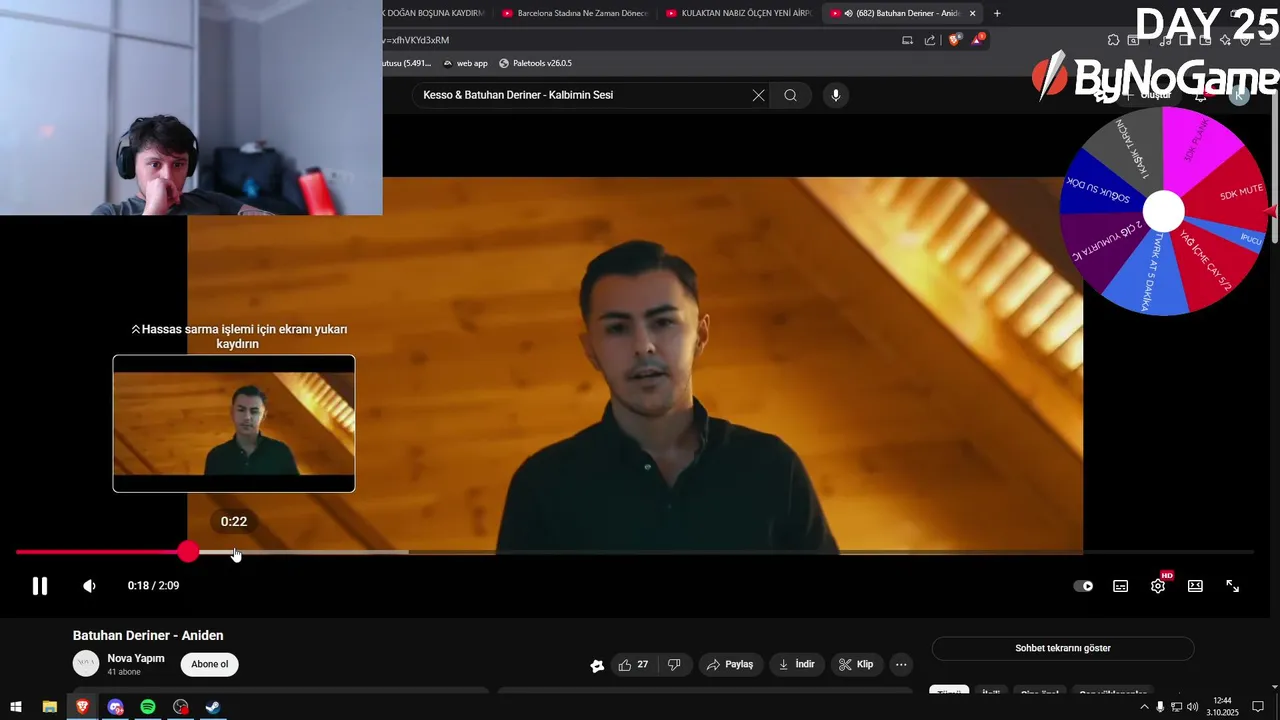Open the Windows notification center icon
Viewport: 1280px width, 720px height.
(x=1258, y=707)
